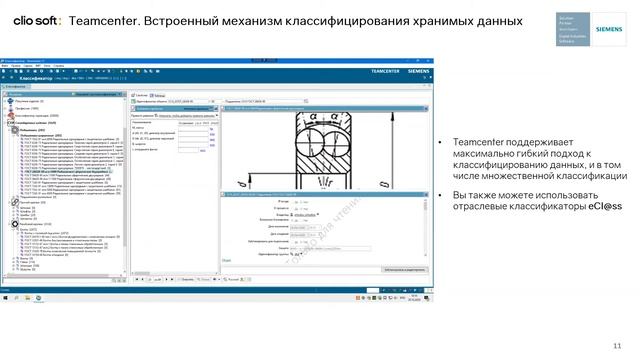Viewport: 640px width, 360px height.
Task: Collapse the Стандартные изделия tree node
Action: 5,123
